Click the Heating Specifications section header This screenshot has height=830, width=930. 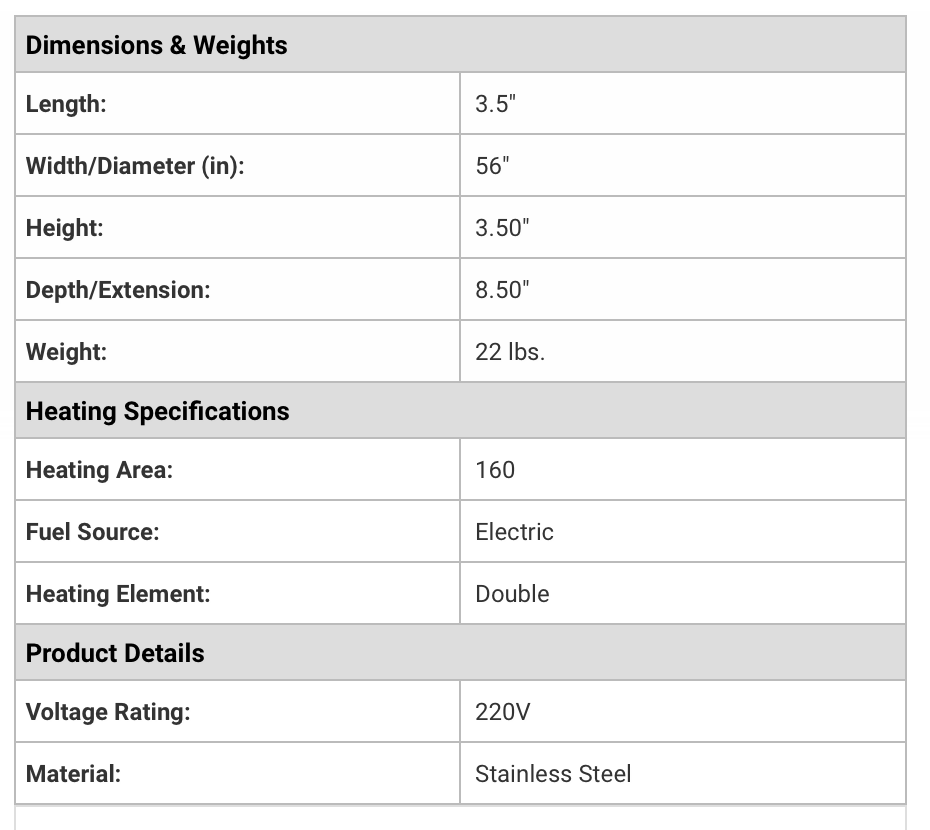click(x=460, y=411)
